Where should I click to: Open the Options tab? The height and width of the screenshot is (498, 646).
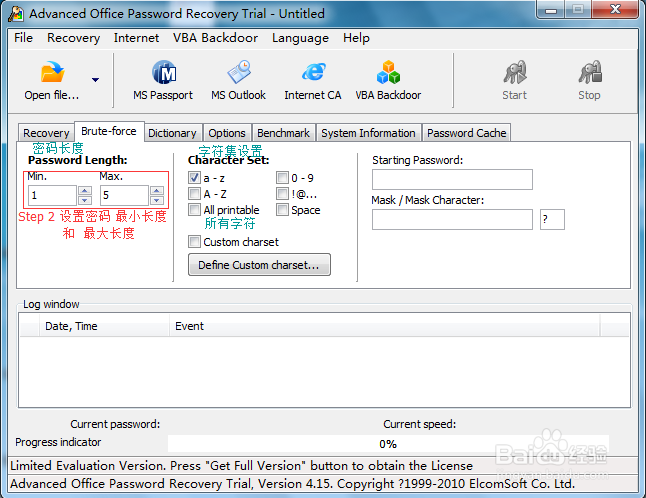(x=227, y=133)
